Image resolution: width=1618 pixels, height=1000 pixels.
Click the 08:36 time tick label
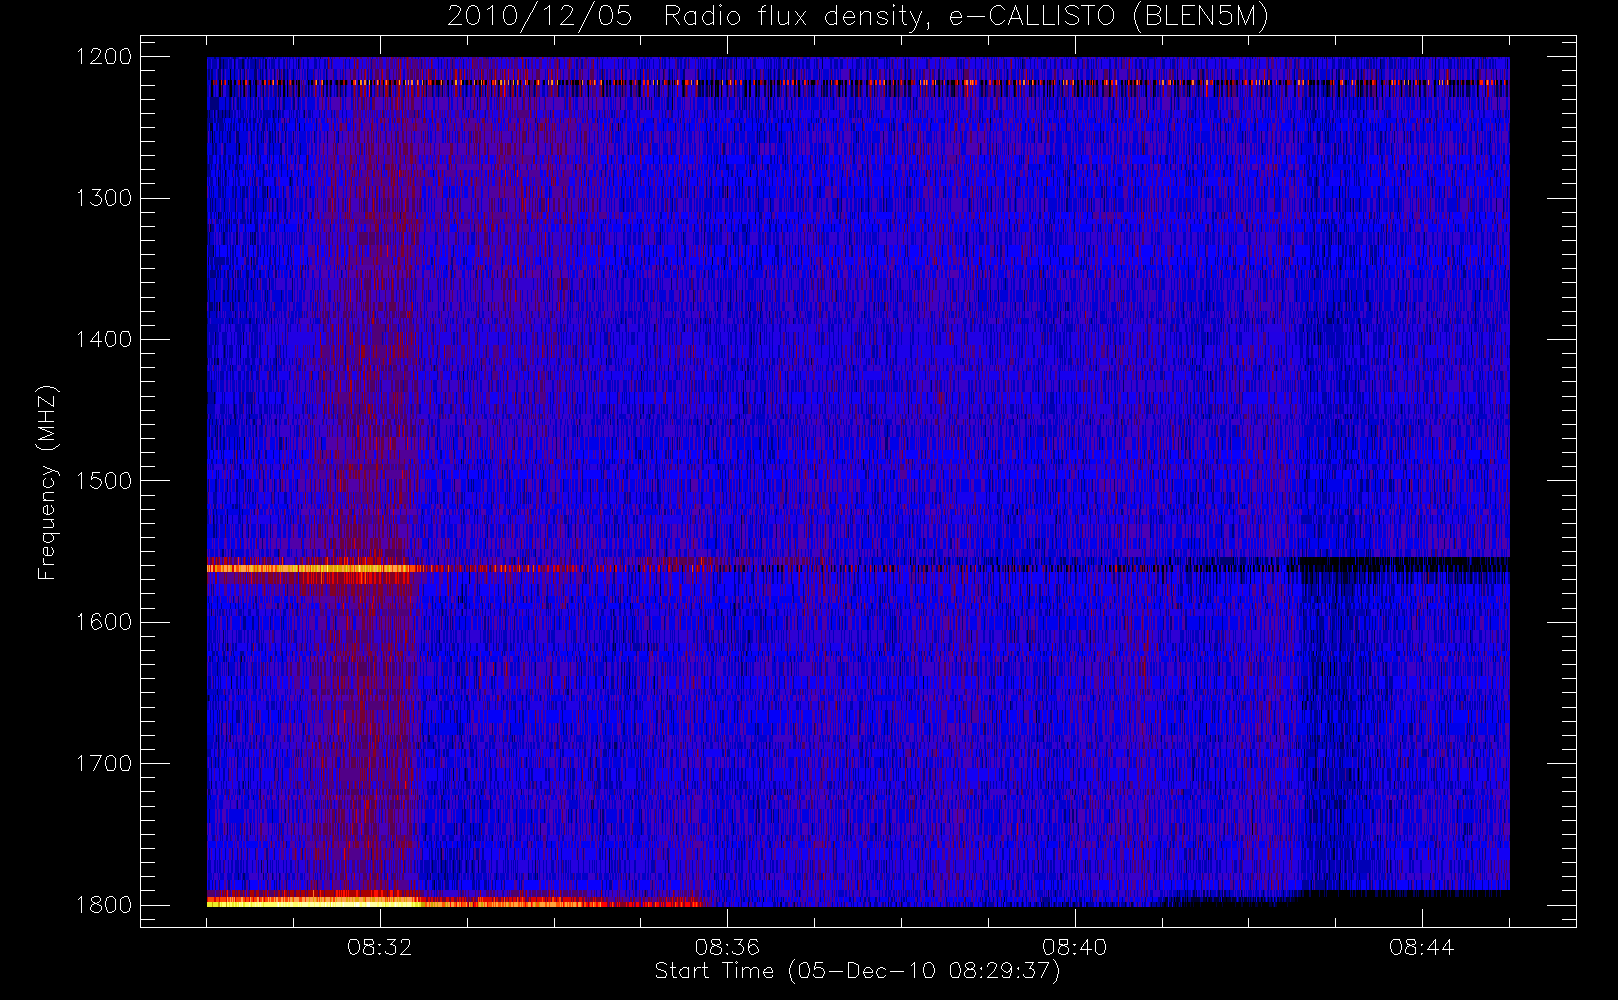tap(727, 947)
